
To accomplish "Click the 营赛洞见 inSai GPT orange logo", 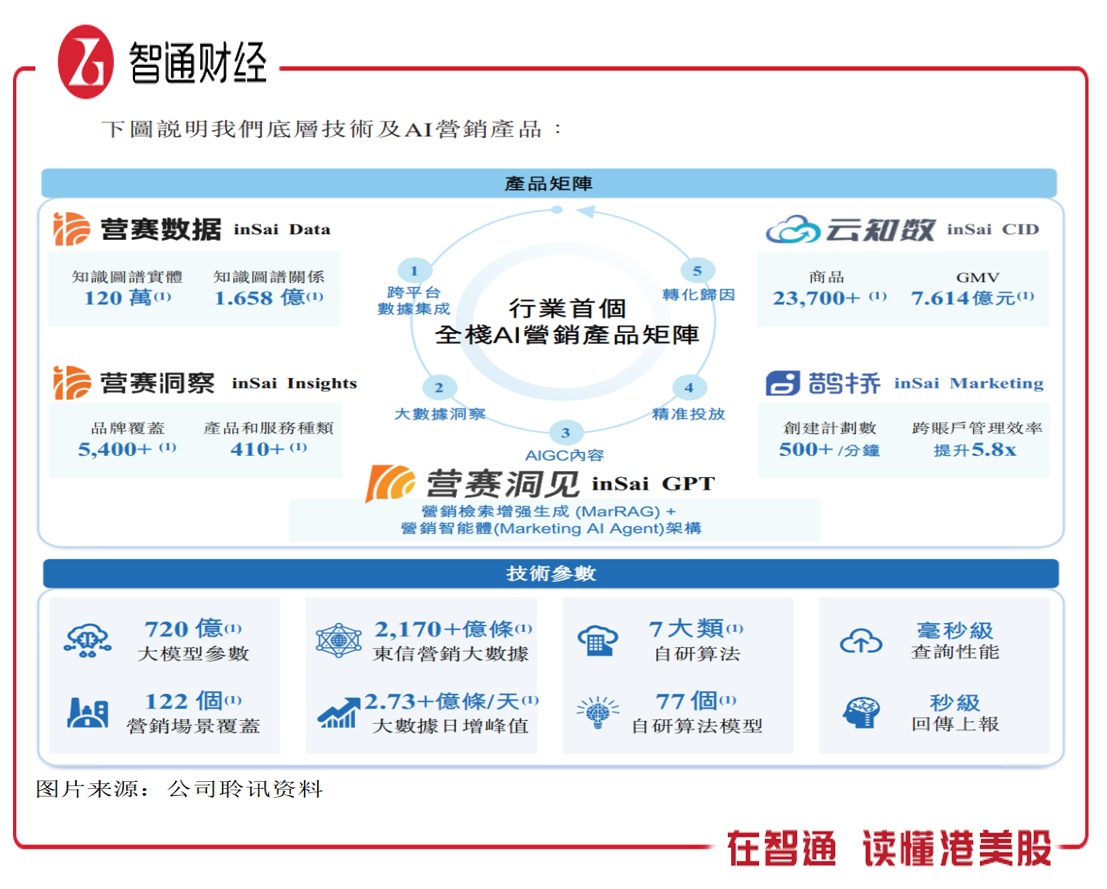I will (x=390, y=484).
